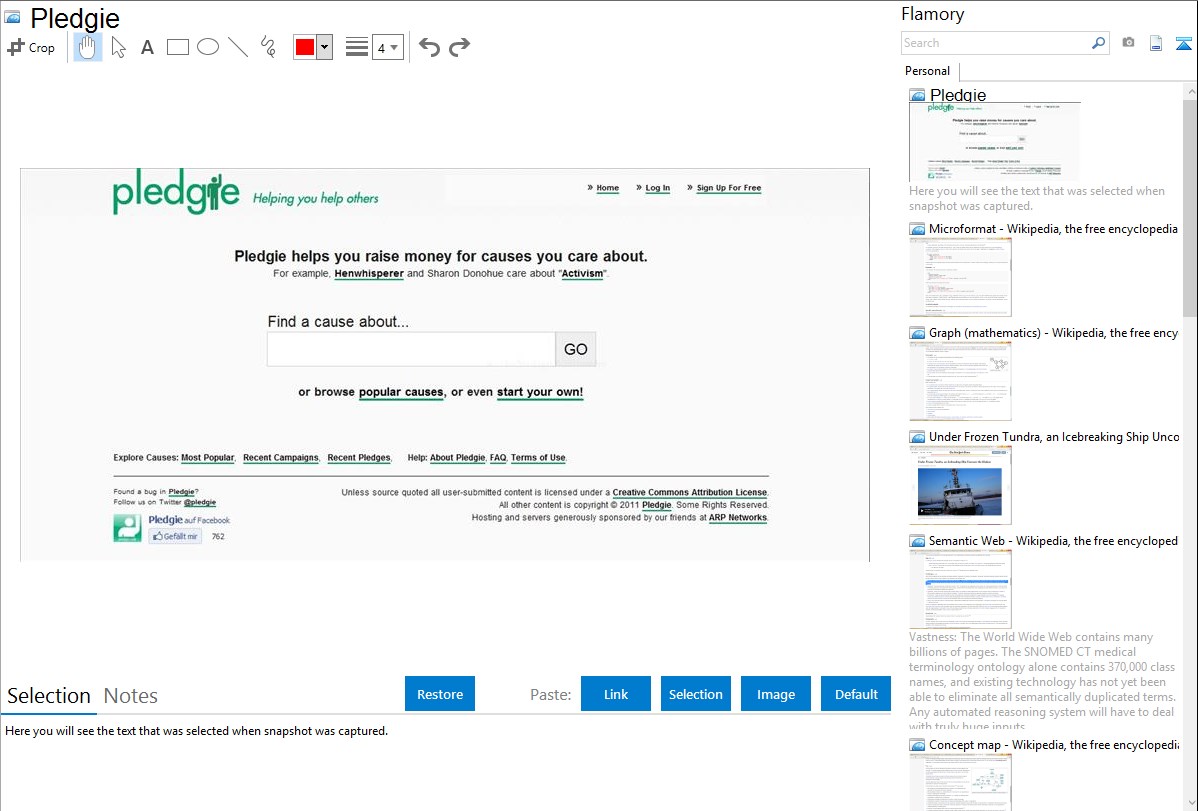
Task: Click the snapshot list vertical scrollbar
Action: click(x=1190, y=206)
